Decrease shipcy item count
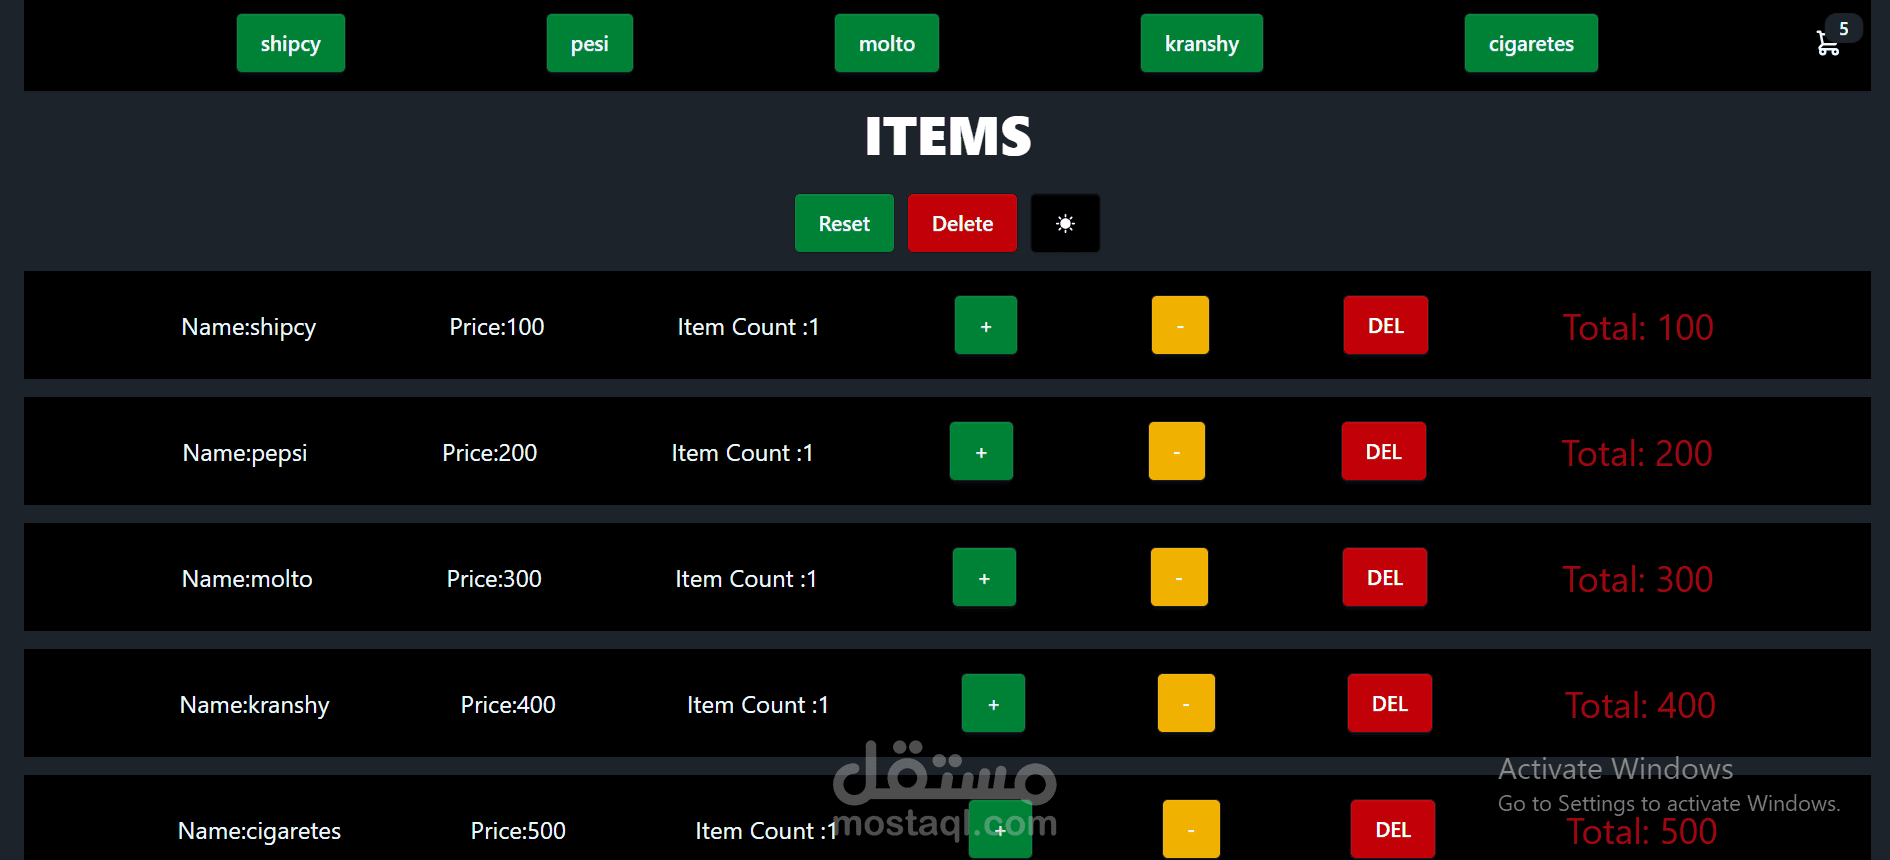This screenshot has width=1890, height=860. (x=1180, y=325)
